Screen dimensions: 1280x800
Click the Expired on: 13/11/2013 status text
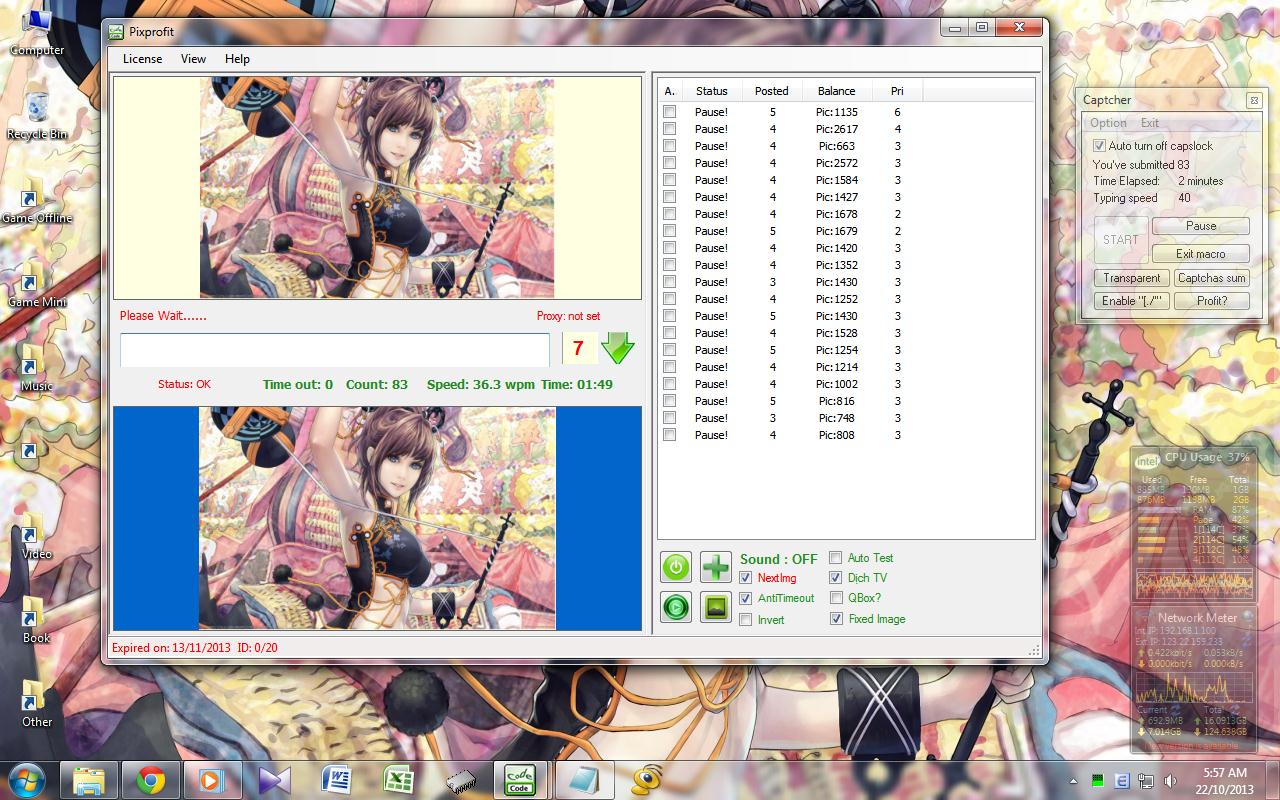click(171, 648)
